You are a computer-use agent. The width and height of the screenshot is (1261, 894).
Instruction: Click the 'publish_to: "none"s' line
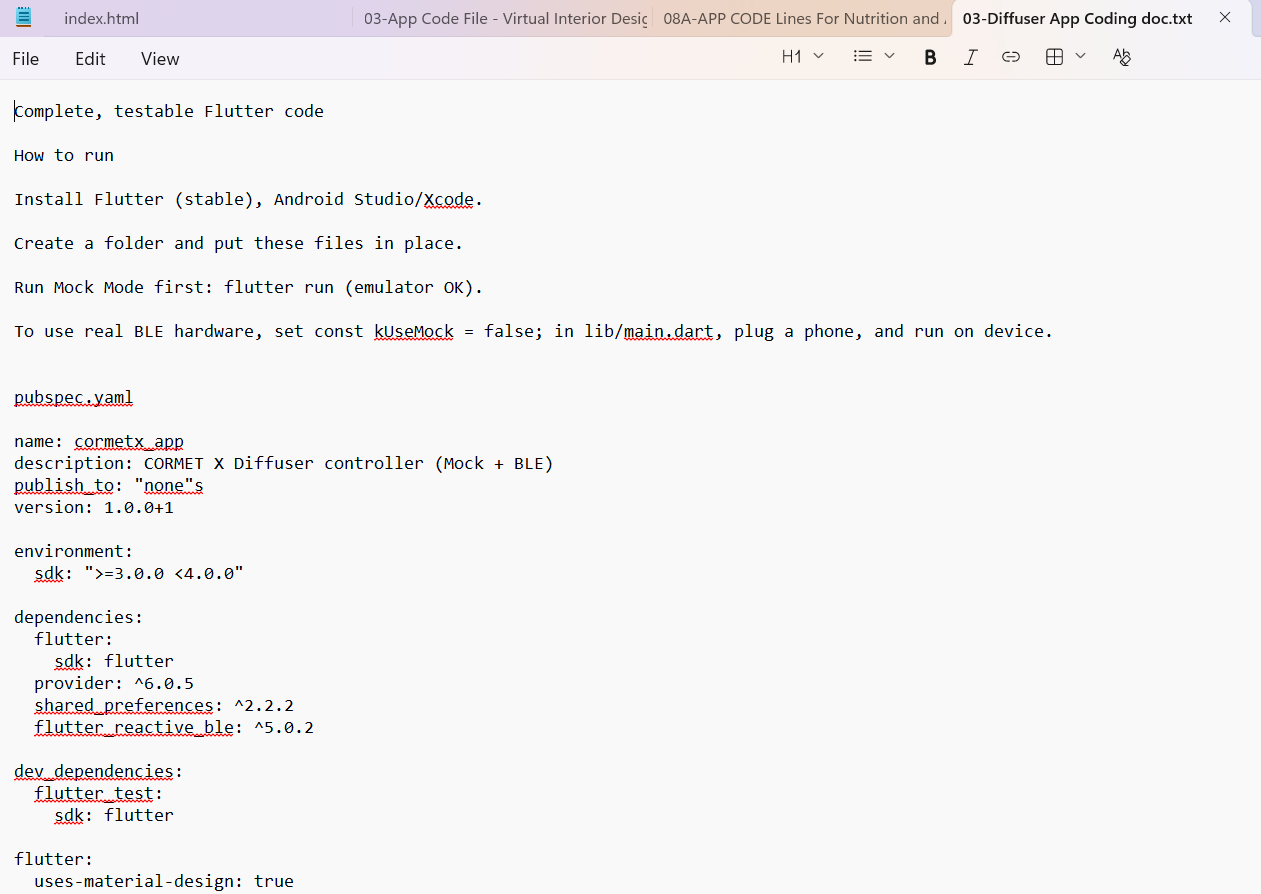pos(109,485)
